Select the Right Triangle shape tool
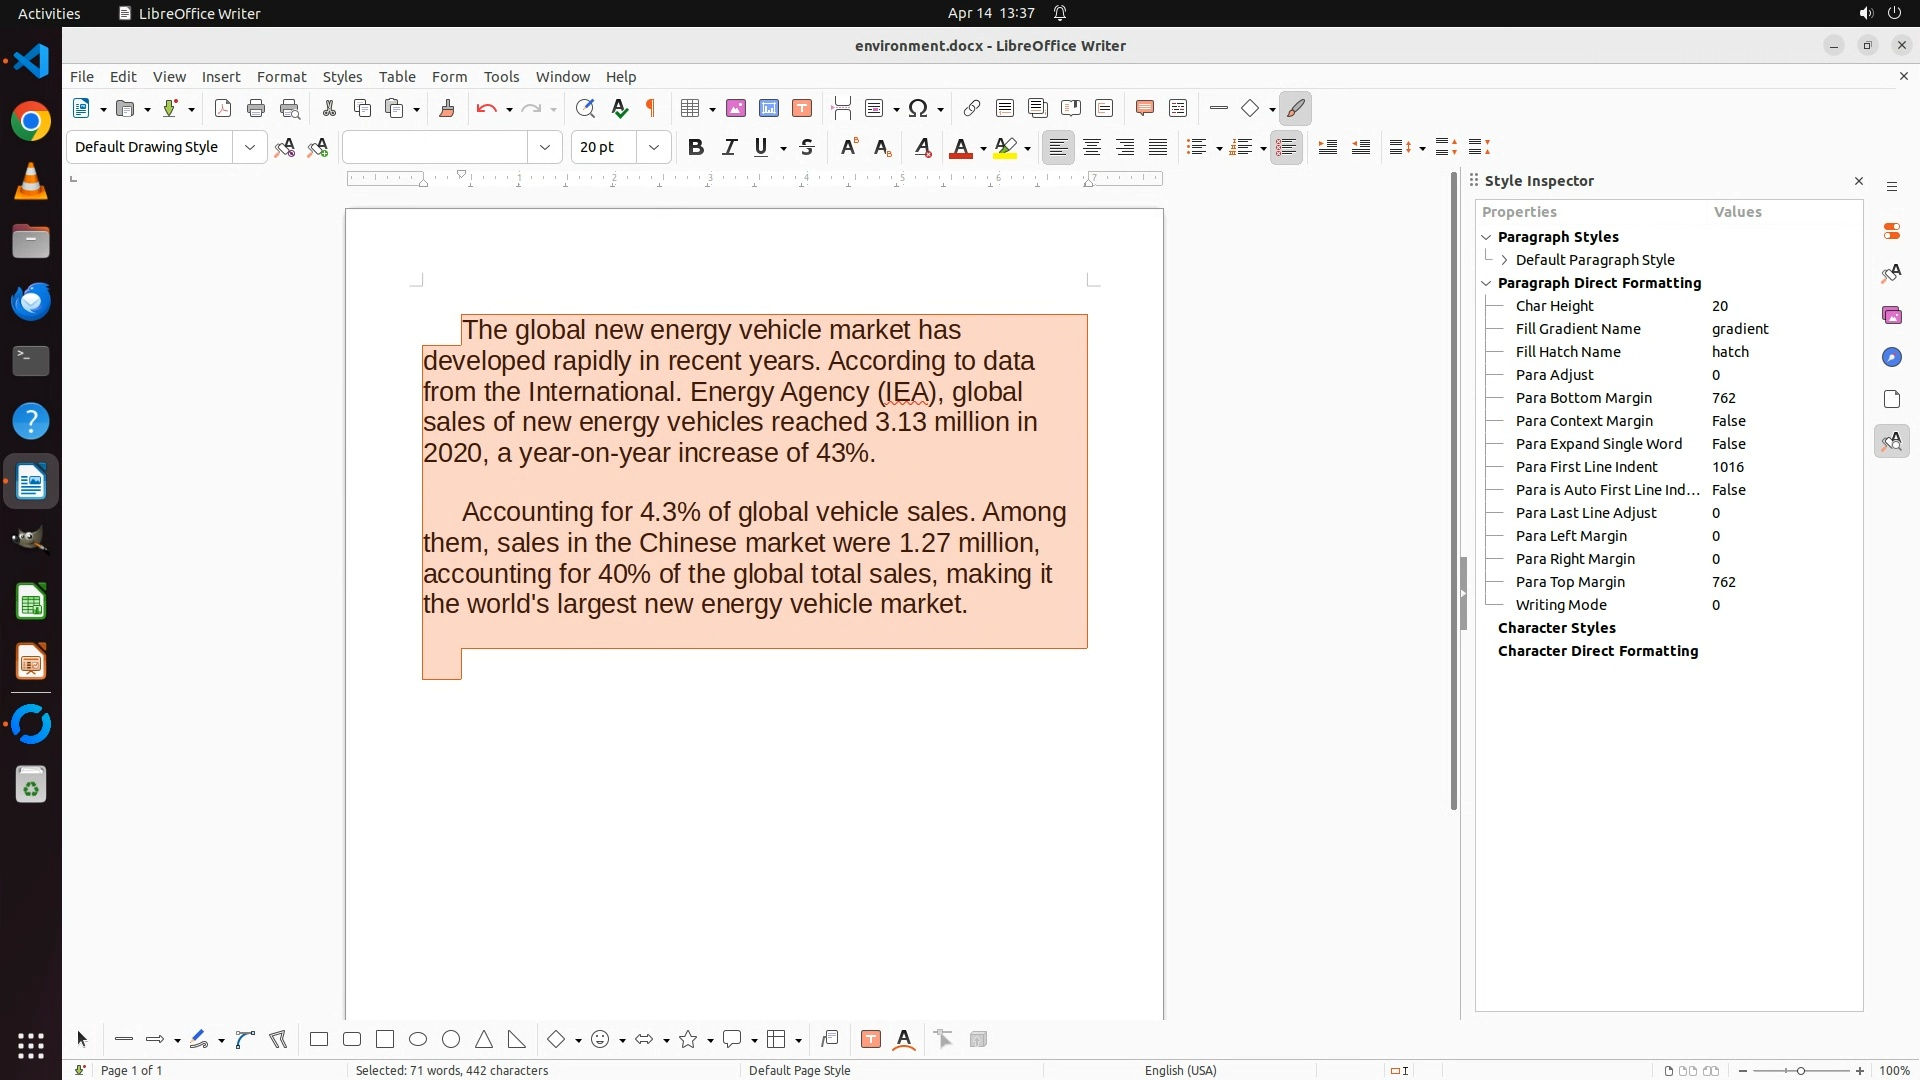This screenshot has height=1080, width=1920. coord(517,1040)
